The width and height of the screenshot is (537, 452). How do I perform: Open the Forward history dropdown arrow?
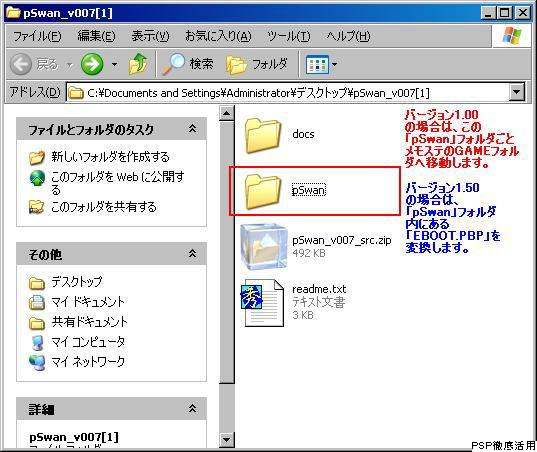pos(114,64)
